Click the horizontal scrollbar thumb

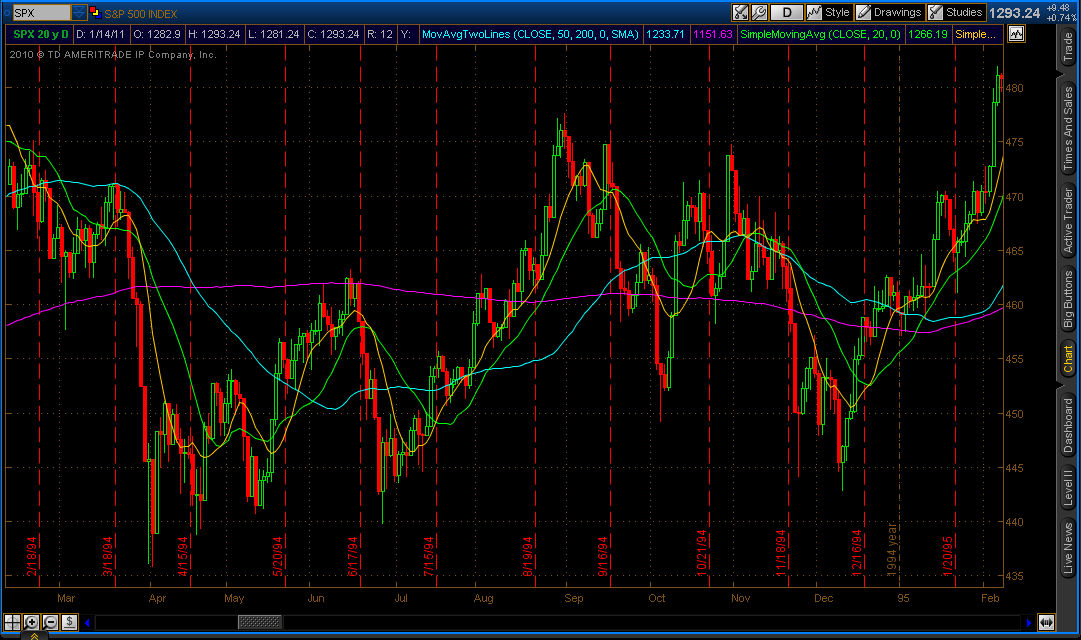point(260,622)
